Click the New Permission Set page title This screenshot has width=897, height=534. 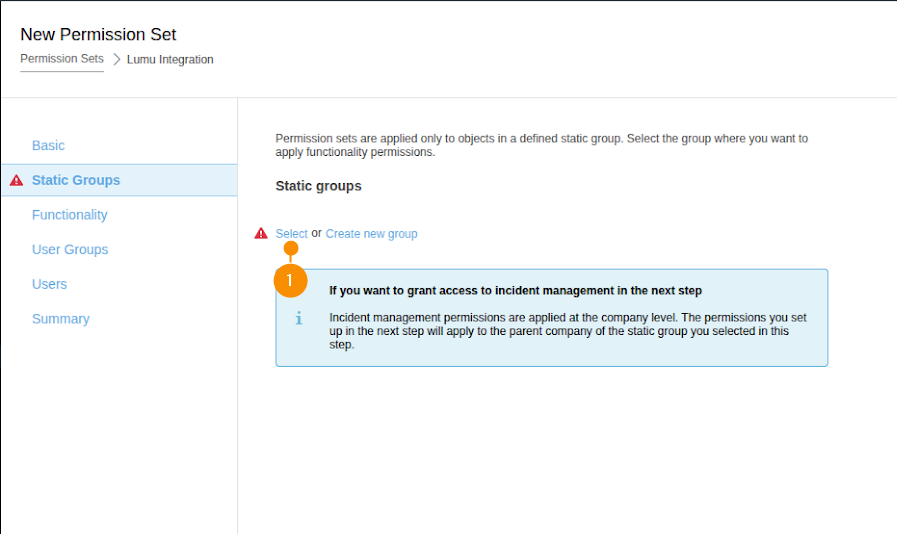coord(98,35)
